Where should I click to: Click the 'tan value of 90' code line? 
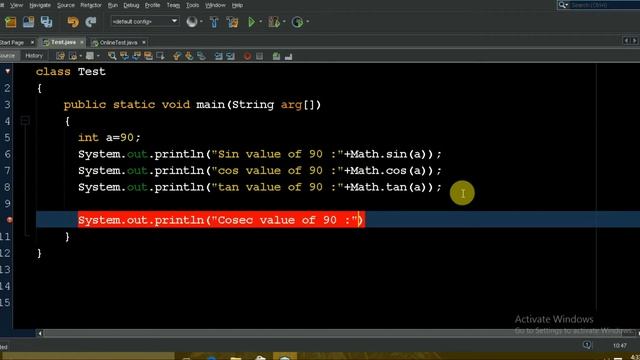(x=260, y=187)
